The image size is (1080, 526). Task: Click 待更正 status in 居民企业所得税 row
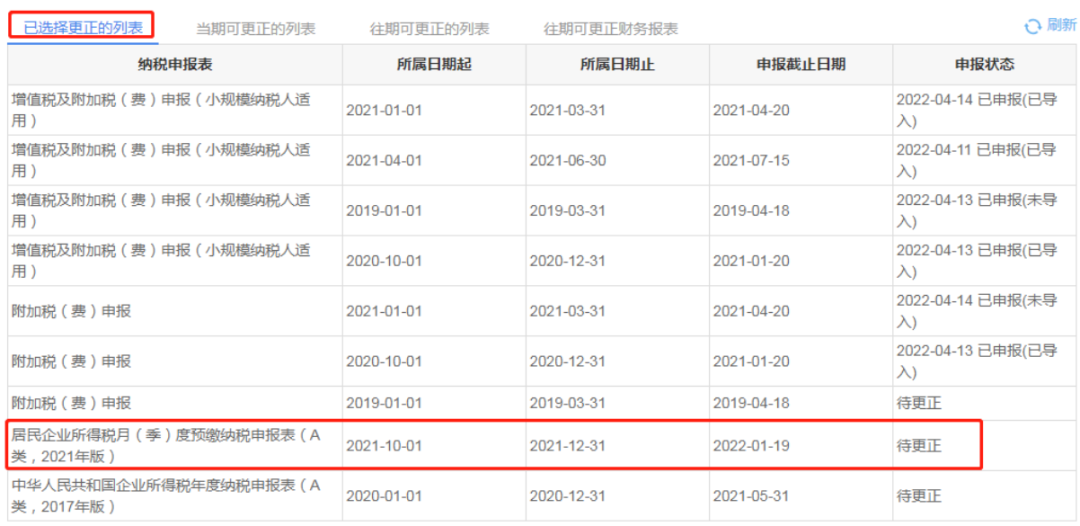(919, 446)
